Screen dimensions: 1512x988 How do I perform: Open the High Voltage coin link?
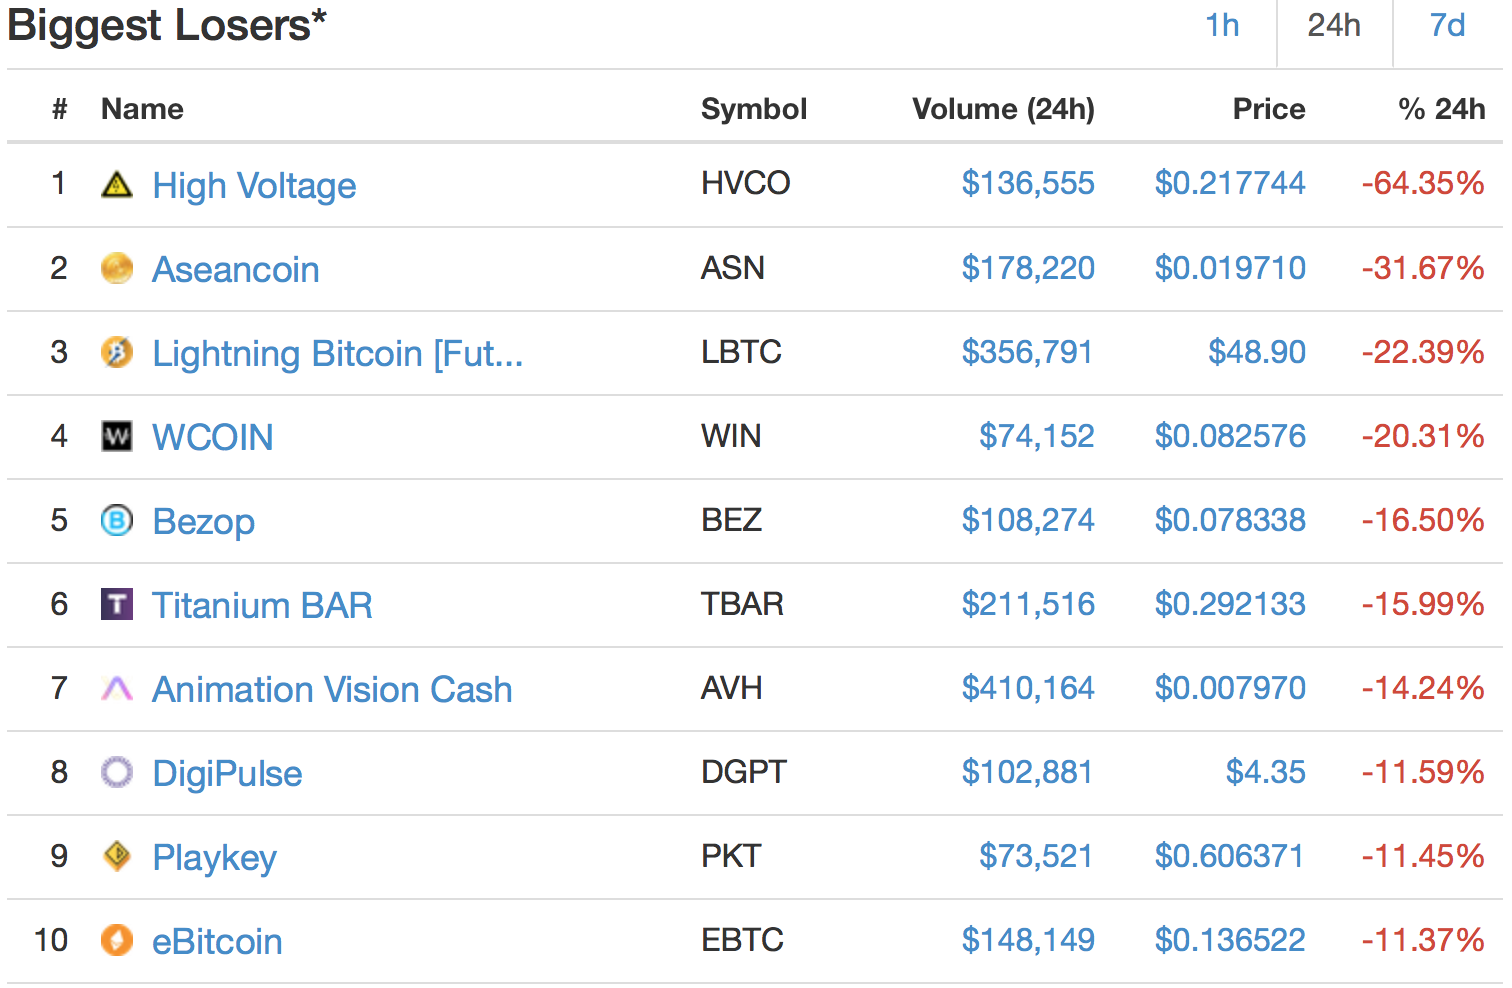254,186
